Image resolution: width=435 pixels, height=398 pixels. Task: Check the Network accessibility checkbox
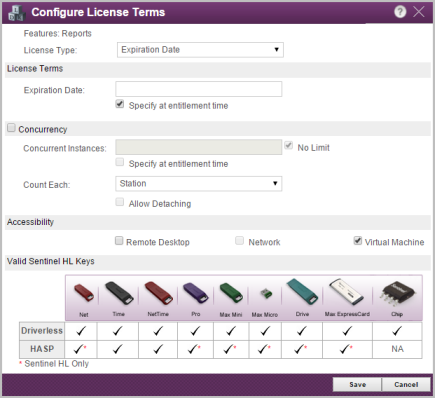point(239,241)
